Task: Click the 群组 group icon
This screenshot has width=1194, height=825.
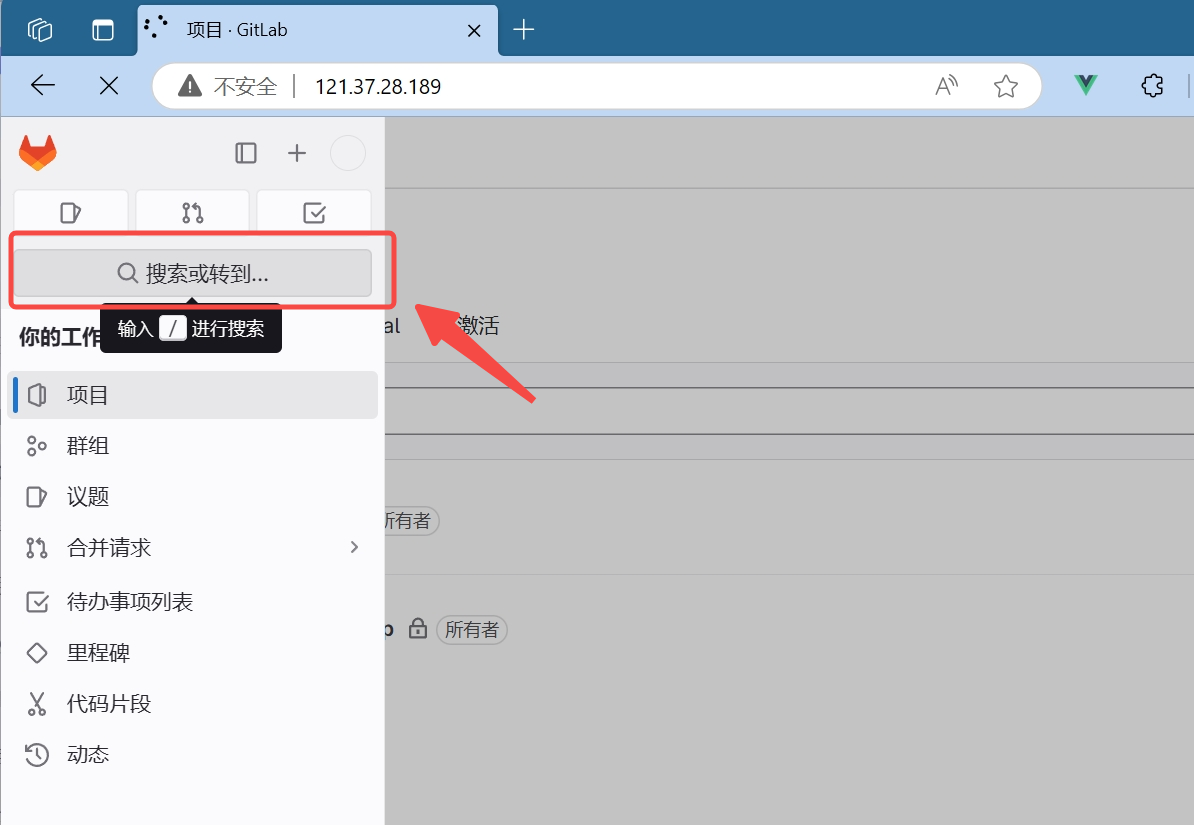Action: click(x=37, y=446)
